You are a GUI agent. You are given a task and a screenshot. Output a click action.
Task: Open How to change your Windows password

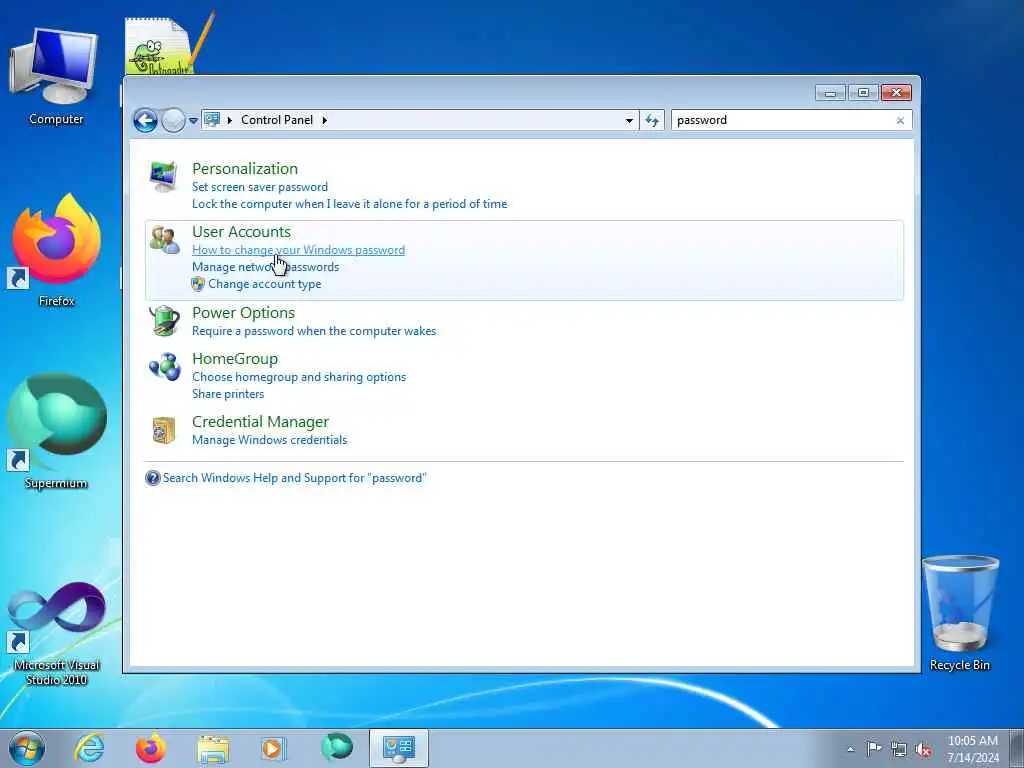(298, 250)
